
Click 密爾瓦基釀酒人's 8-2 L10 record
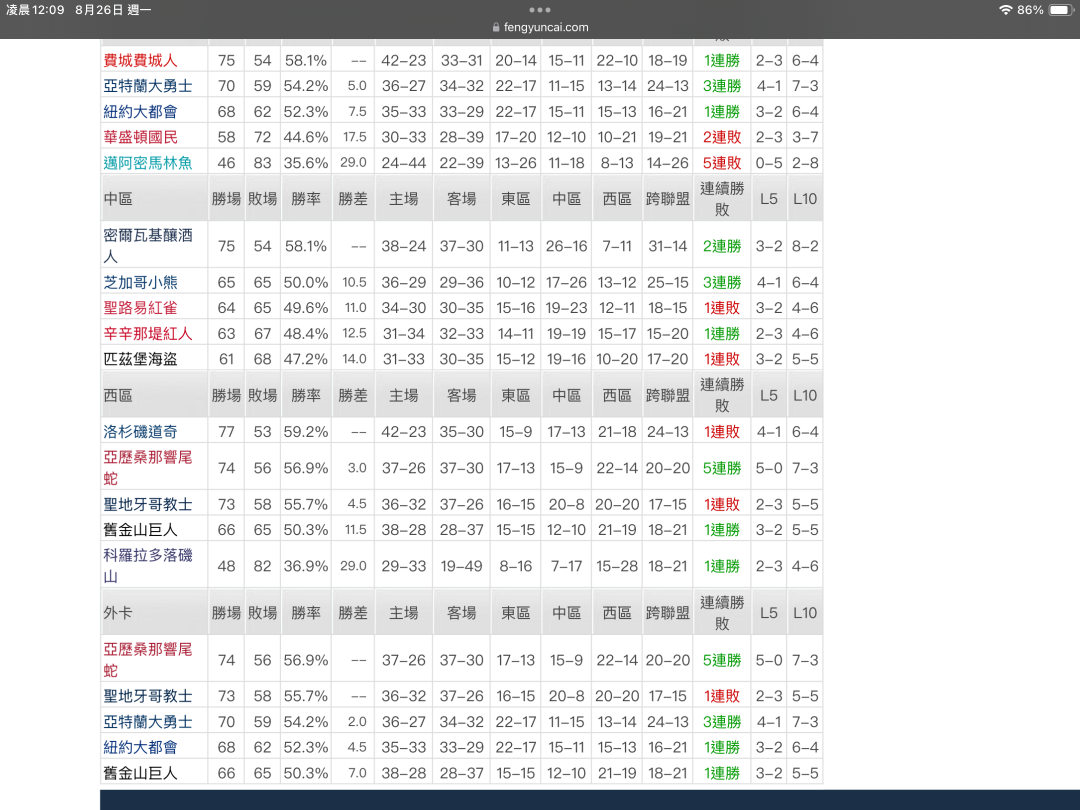click(805, 246)
